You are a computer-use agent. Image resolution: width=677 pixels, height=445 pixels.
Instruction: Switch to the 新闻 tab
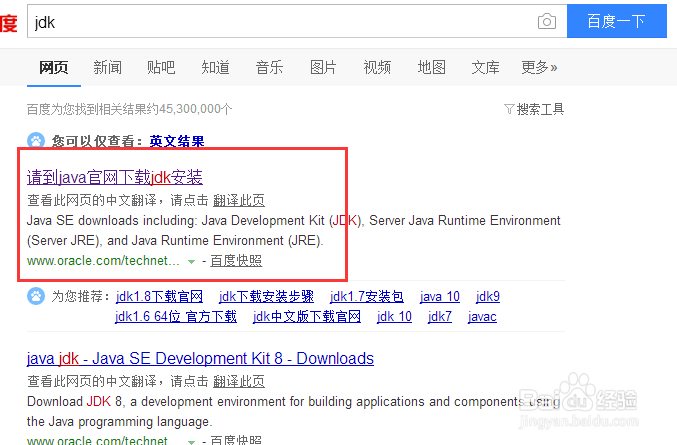pos(107,67)
